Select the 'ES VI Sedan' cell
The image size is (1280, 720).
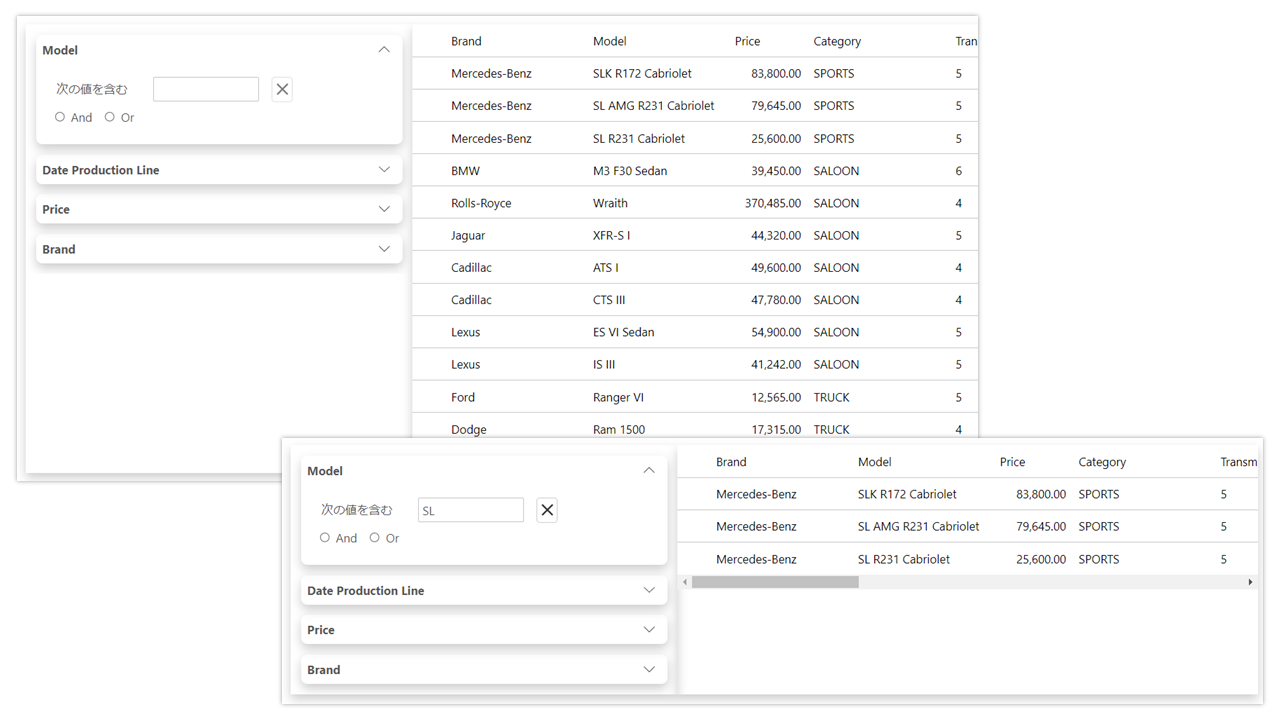click(x=624, y=332)
